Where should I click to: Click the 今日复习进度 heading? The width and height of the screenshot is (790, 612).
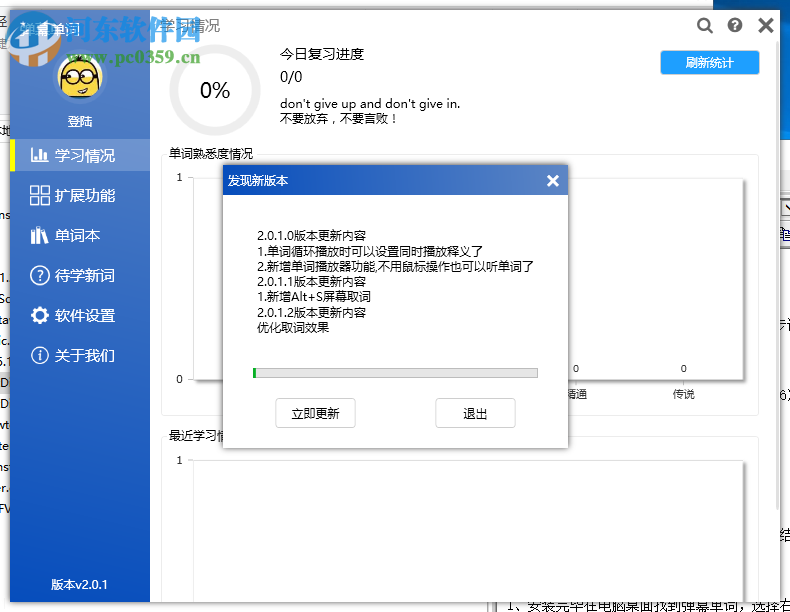tap(322, 54)
